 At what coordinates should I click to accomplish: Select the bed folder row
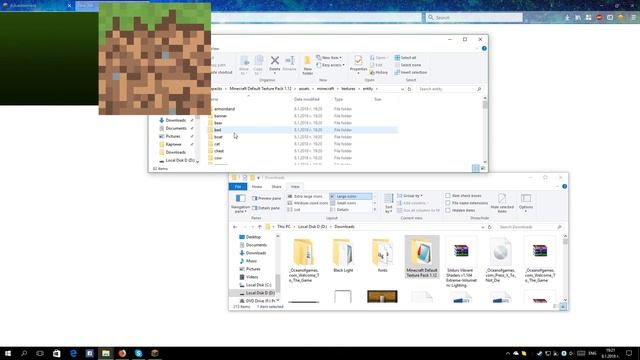(302, 130)
